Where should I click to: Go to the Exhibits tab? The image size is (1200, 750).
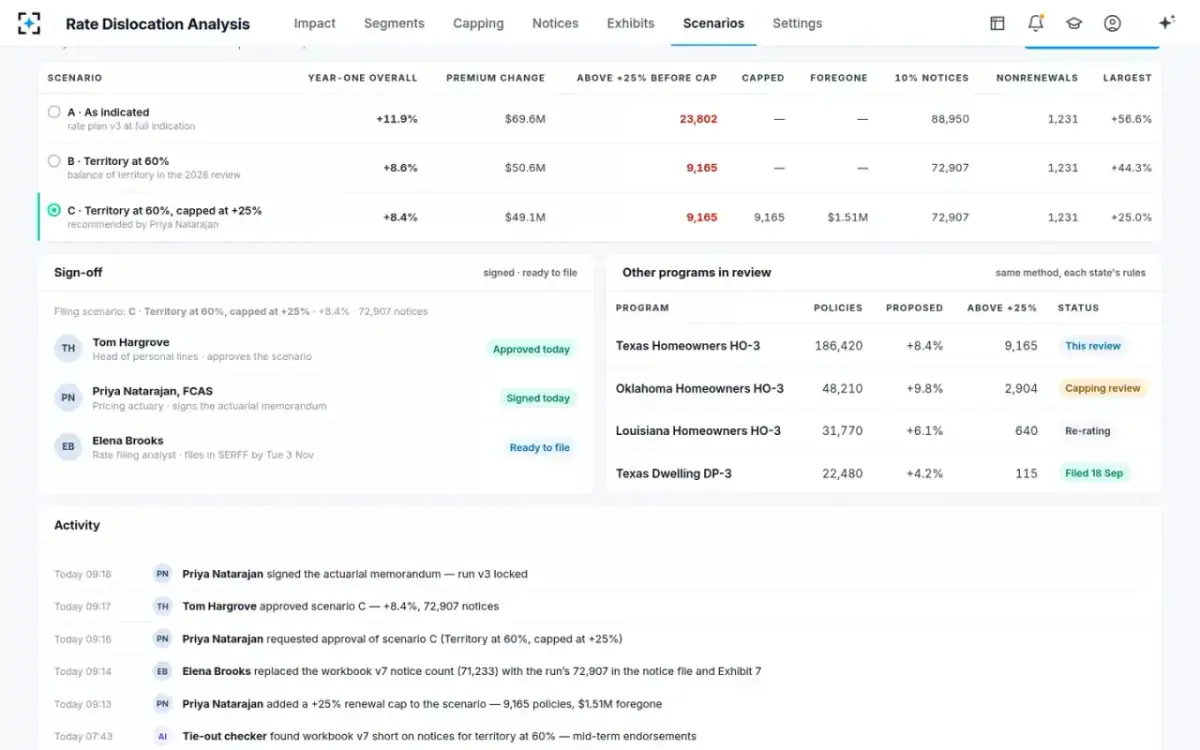631,23
